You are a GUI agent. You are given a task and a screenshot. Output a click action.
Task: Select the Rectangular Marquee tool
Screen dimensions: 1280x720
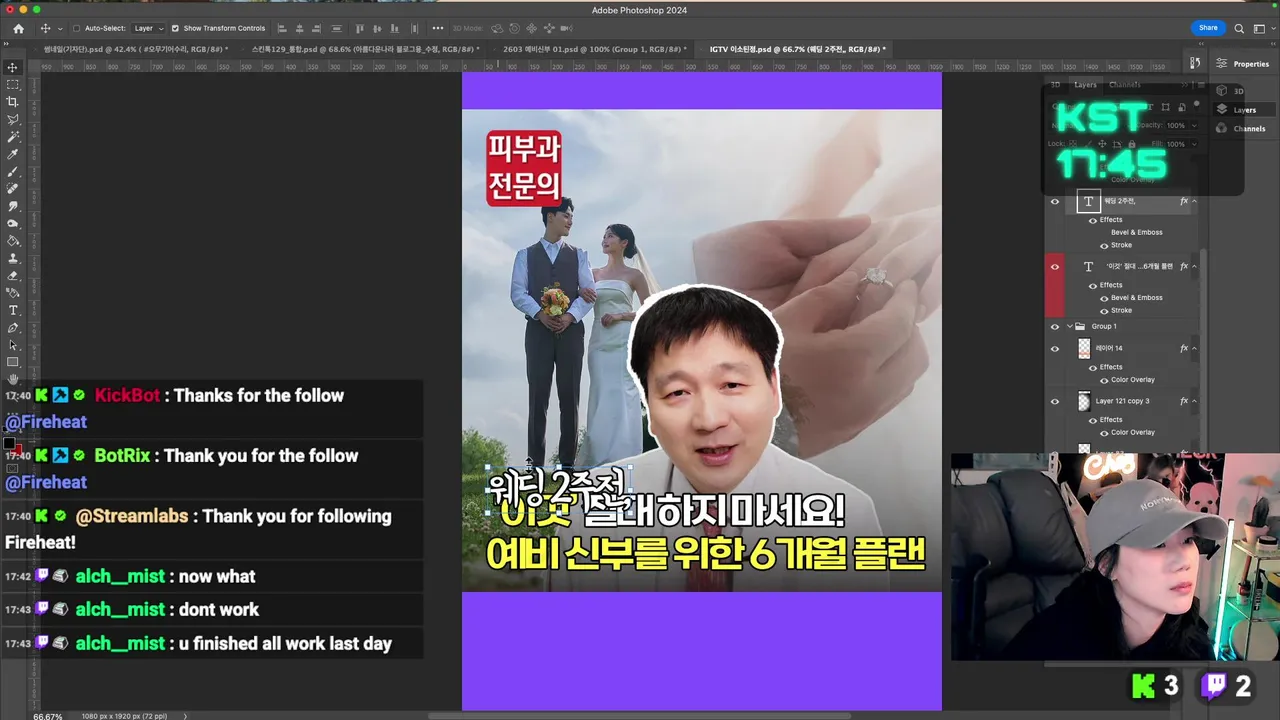point(13,84)
